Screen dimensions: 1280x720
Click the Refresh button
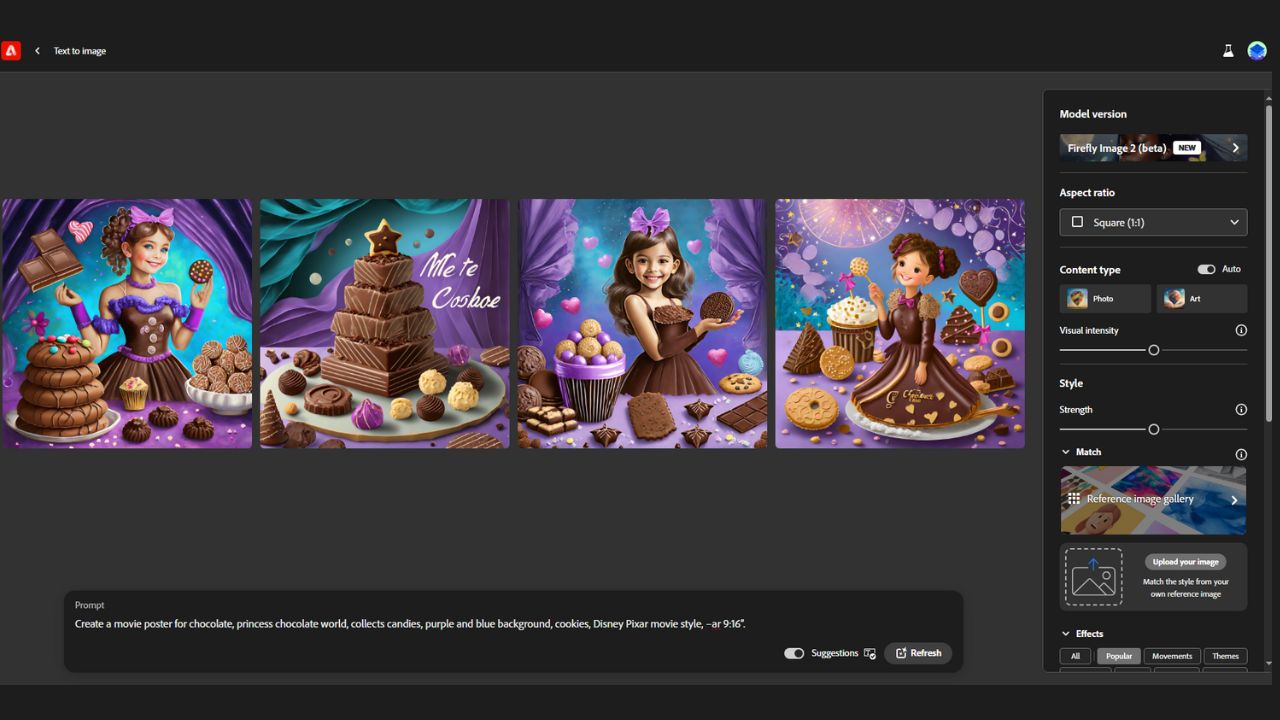click(918, 653)
